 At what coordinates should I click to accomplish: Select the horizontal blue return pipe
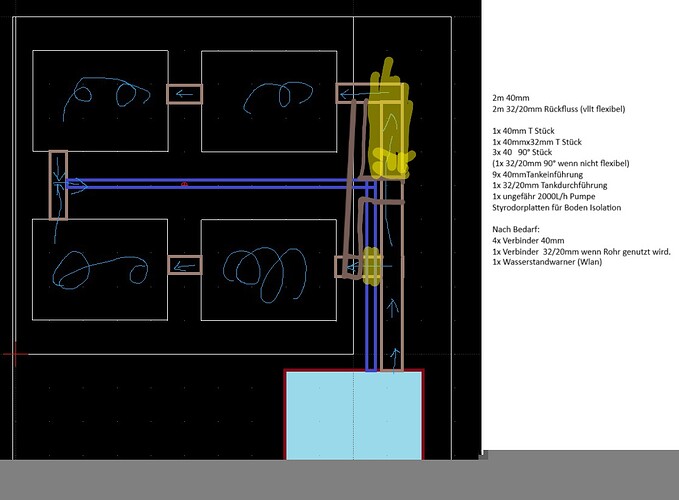point(220,184)
